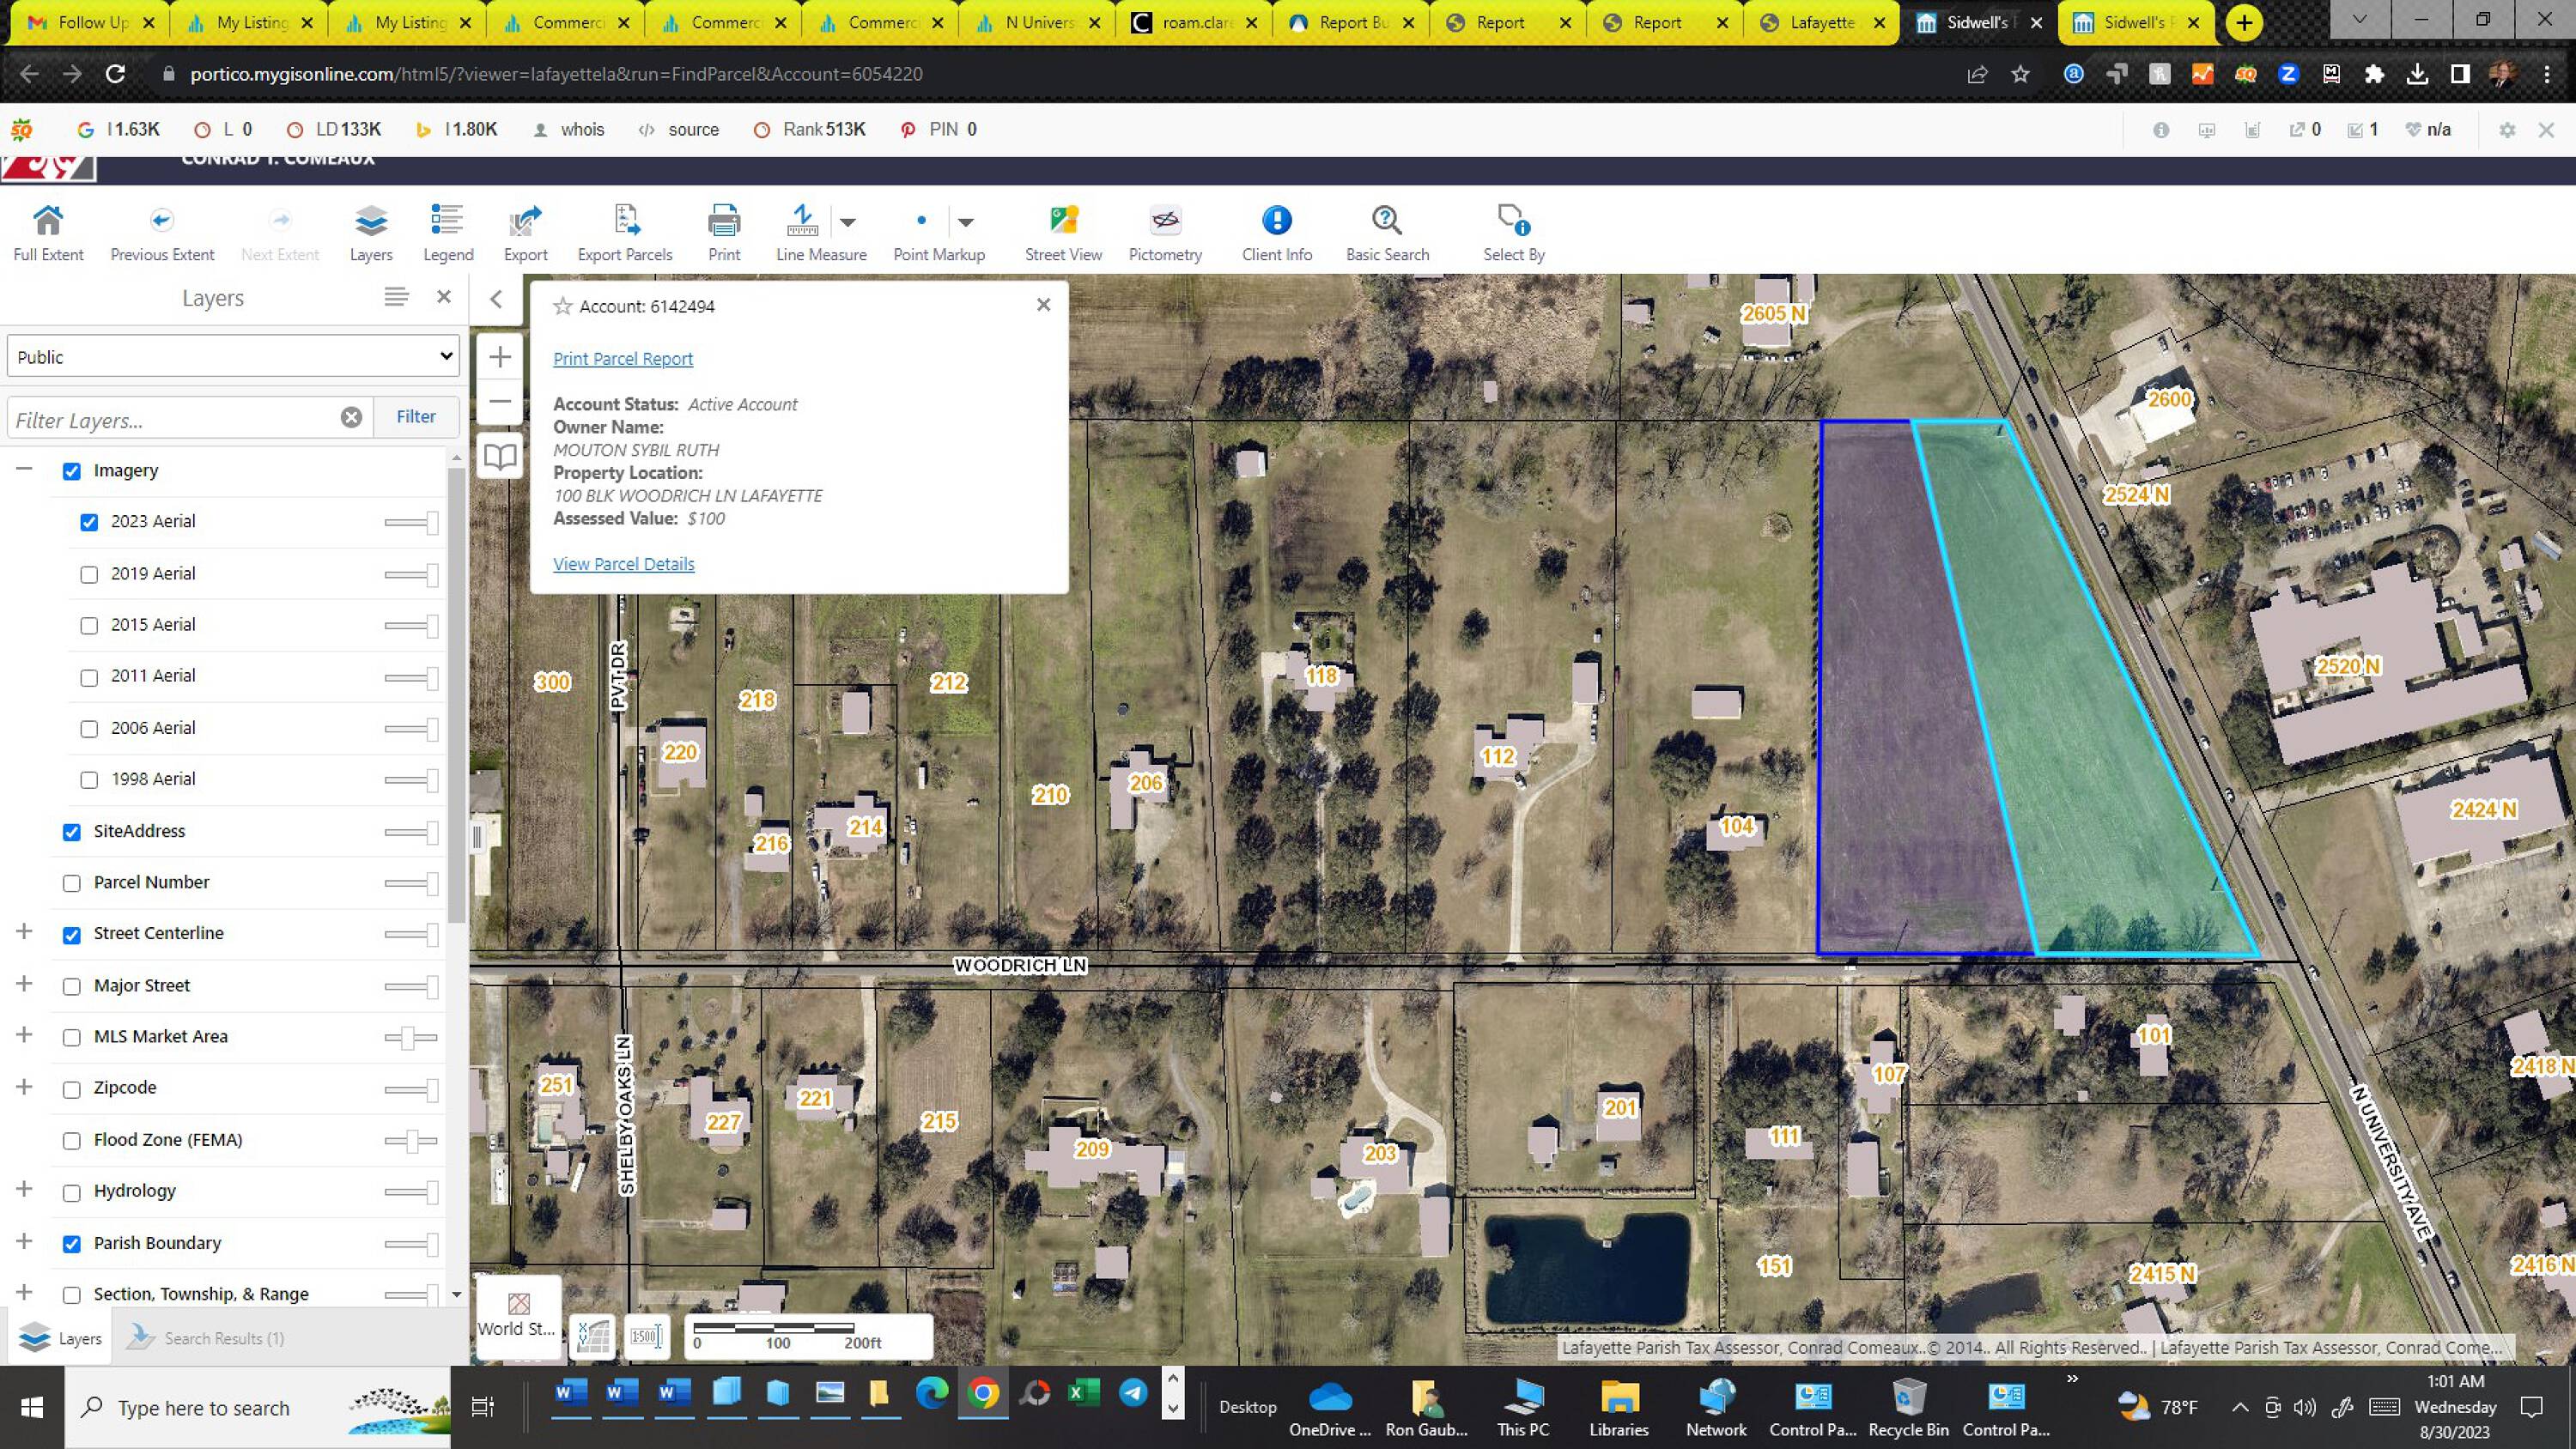
Task: Enable the 2019 Aerial layer checkbox
Action: [89, 575]
